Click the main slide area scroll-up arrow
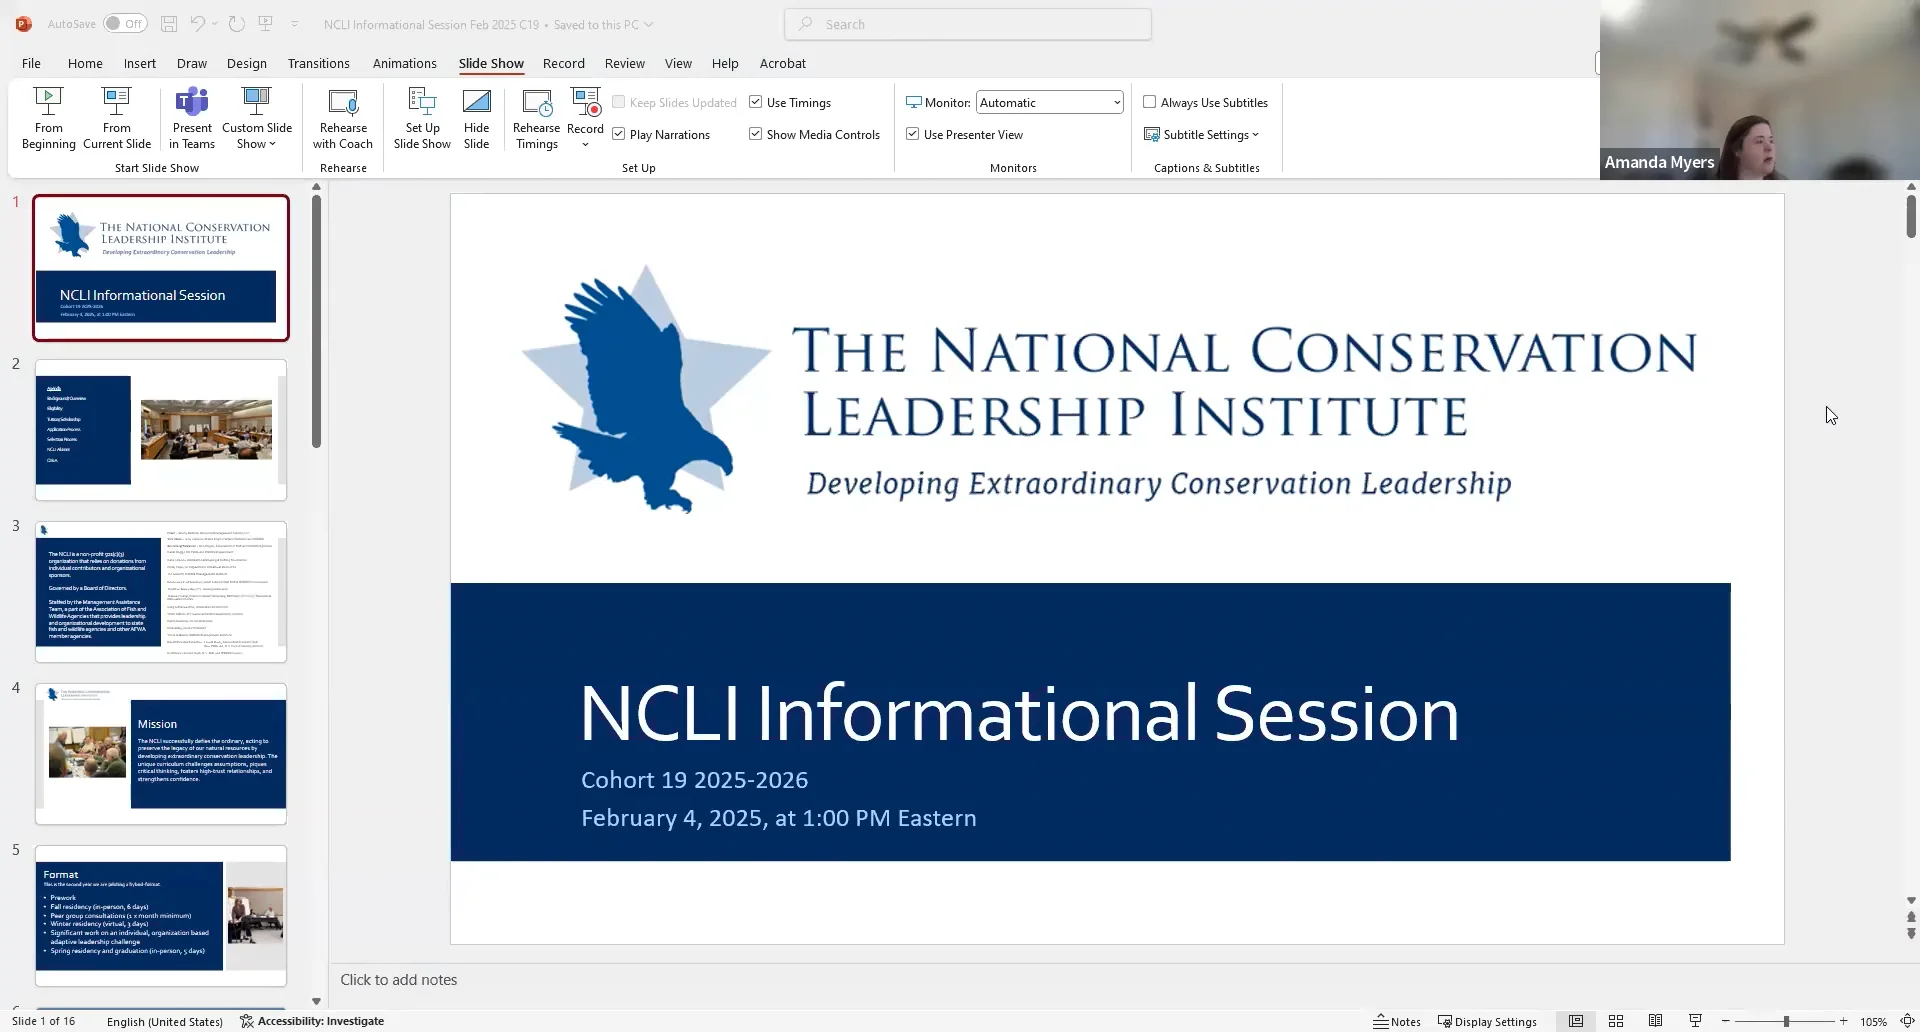 1911,187
